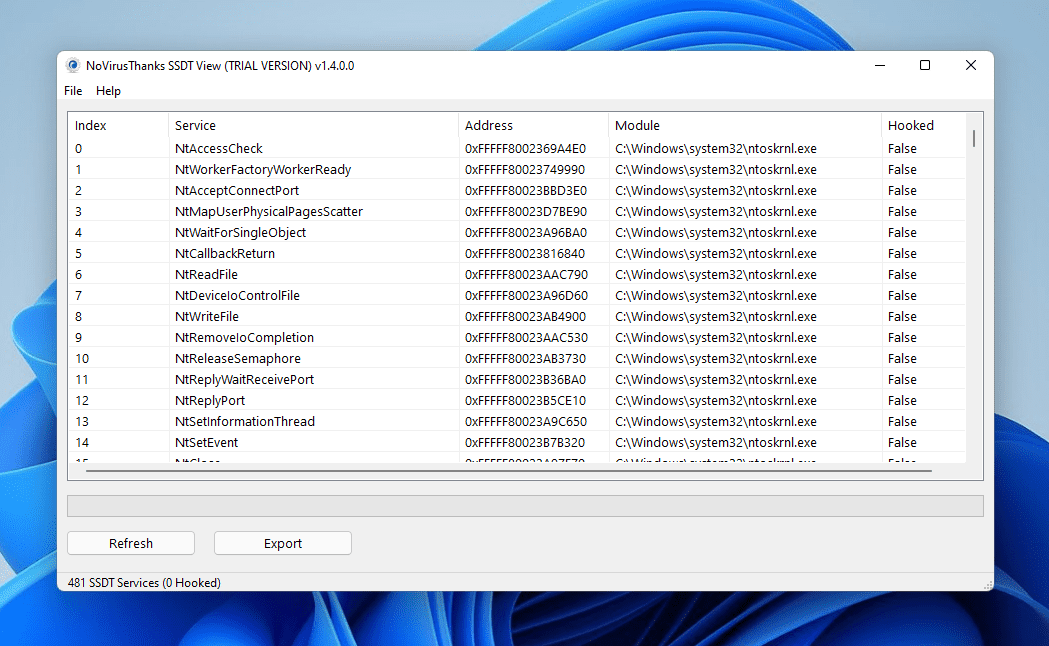Open the File menu
The width and height of the screenshot is (1049, 646).
(x=73, y=91)
